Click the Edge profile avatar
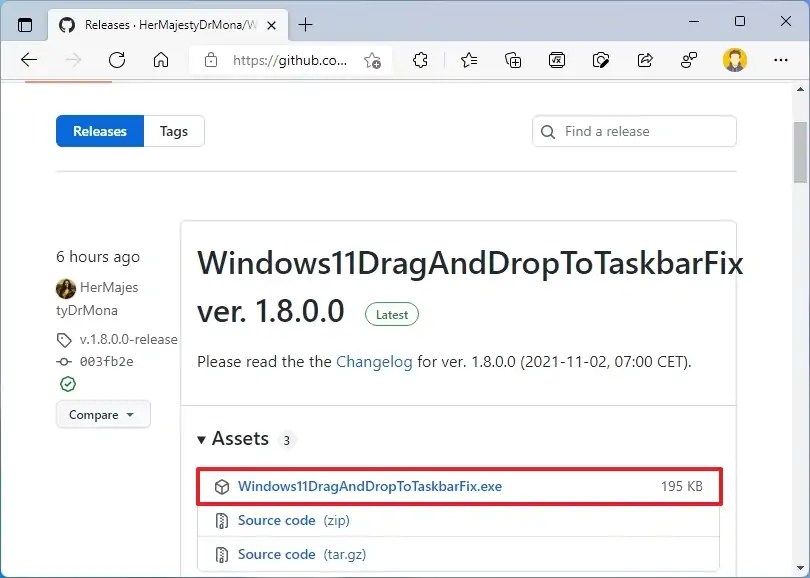This screenshot has width=810, height=578. [735, 60]
